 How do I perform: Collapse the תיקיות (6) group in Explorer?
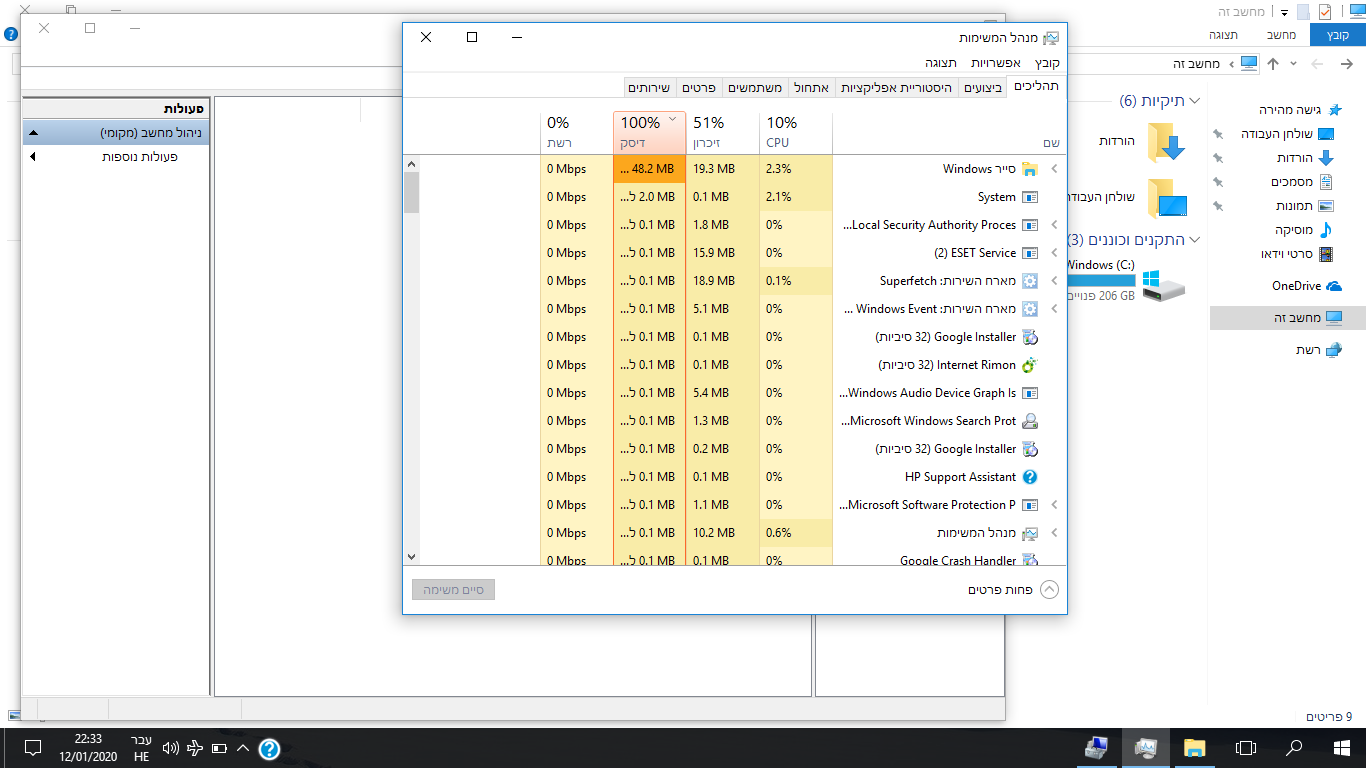click(1194, 101)
